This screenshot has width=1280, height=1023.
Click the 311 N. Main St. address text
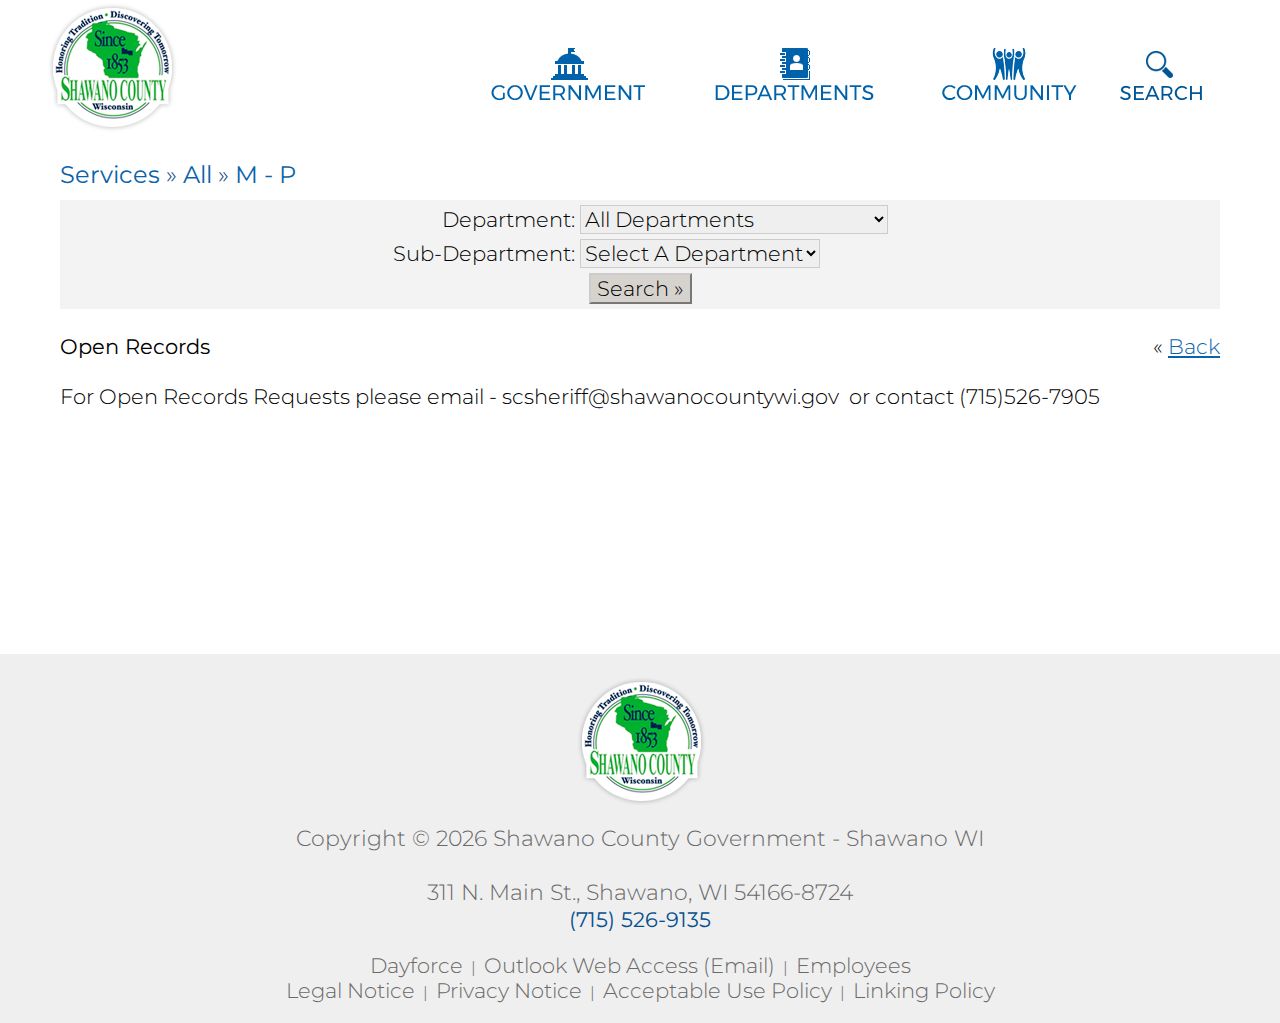[x=640, y=892]
